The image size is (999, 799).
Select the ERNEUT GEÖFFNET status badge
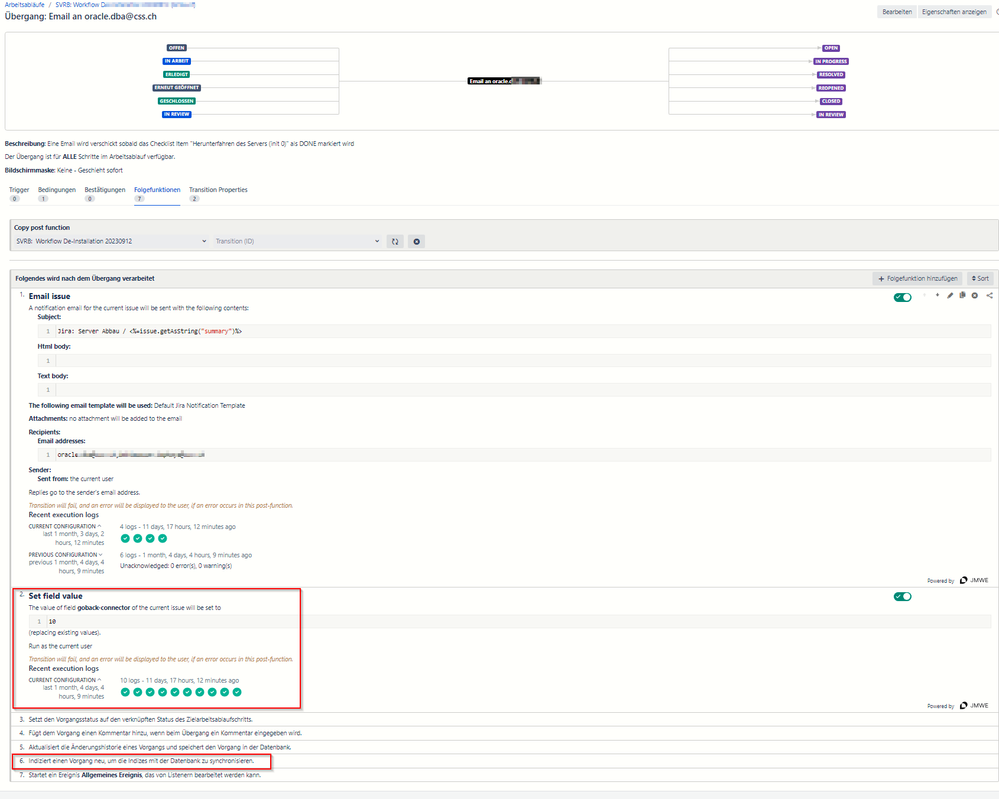coord(176,88)
